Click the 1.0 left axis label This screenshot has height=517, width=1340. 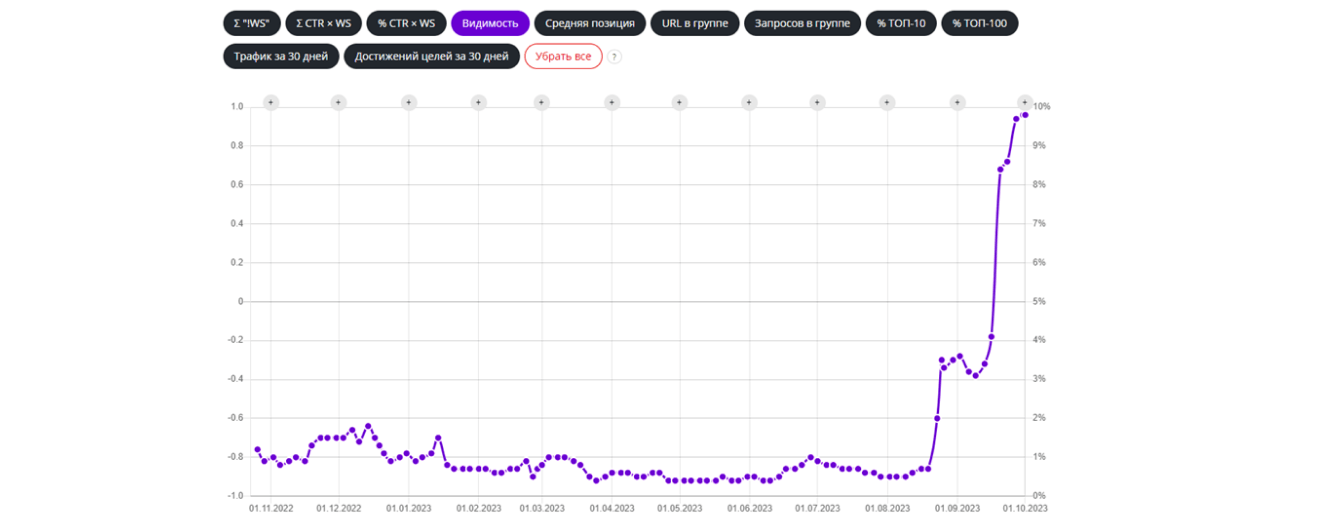click(x=237, y=106)
